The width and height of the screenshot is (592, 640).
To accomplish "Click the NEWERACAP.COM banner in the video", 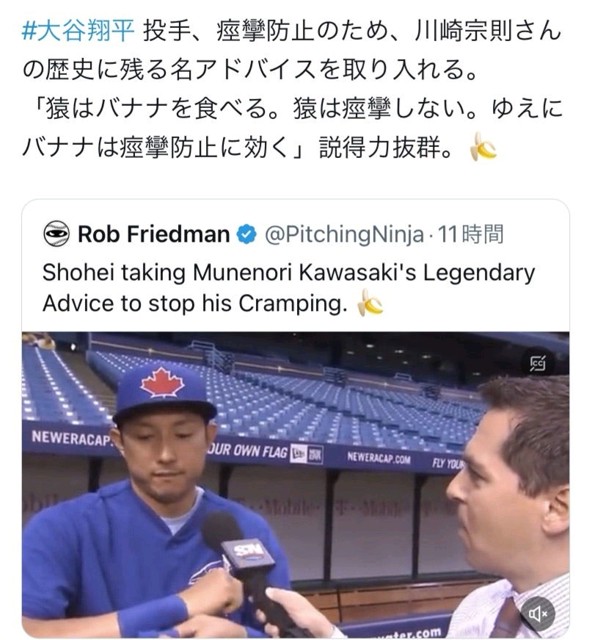I will pyautogui.click(x=378, y=458).
